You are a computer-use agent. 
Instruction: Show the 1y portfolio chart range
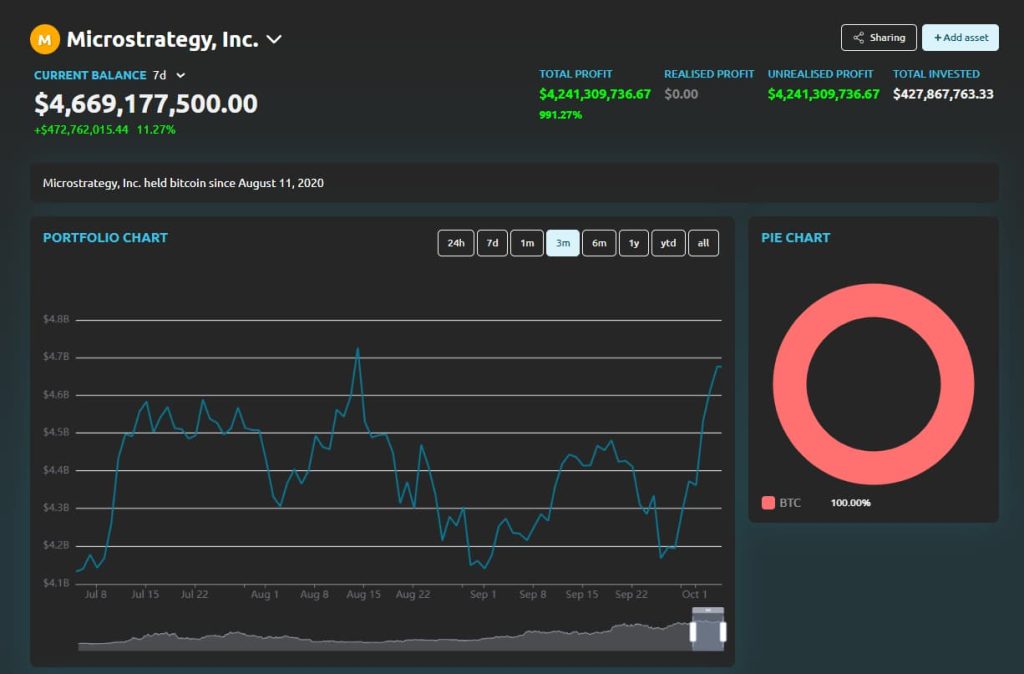pos(633,243)
